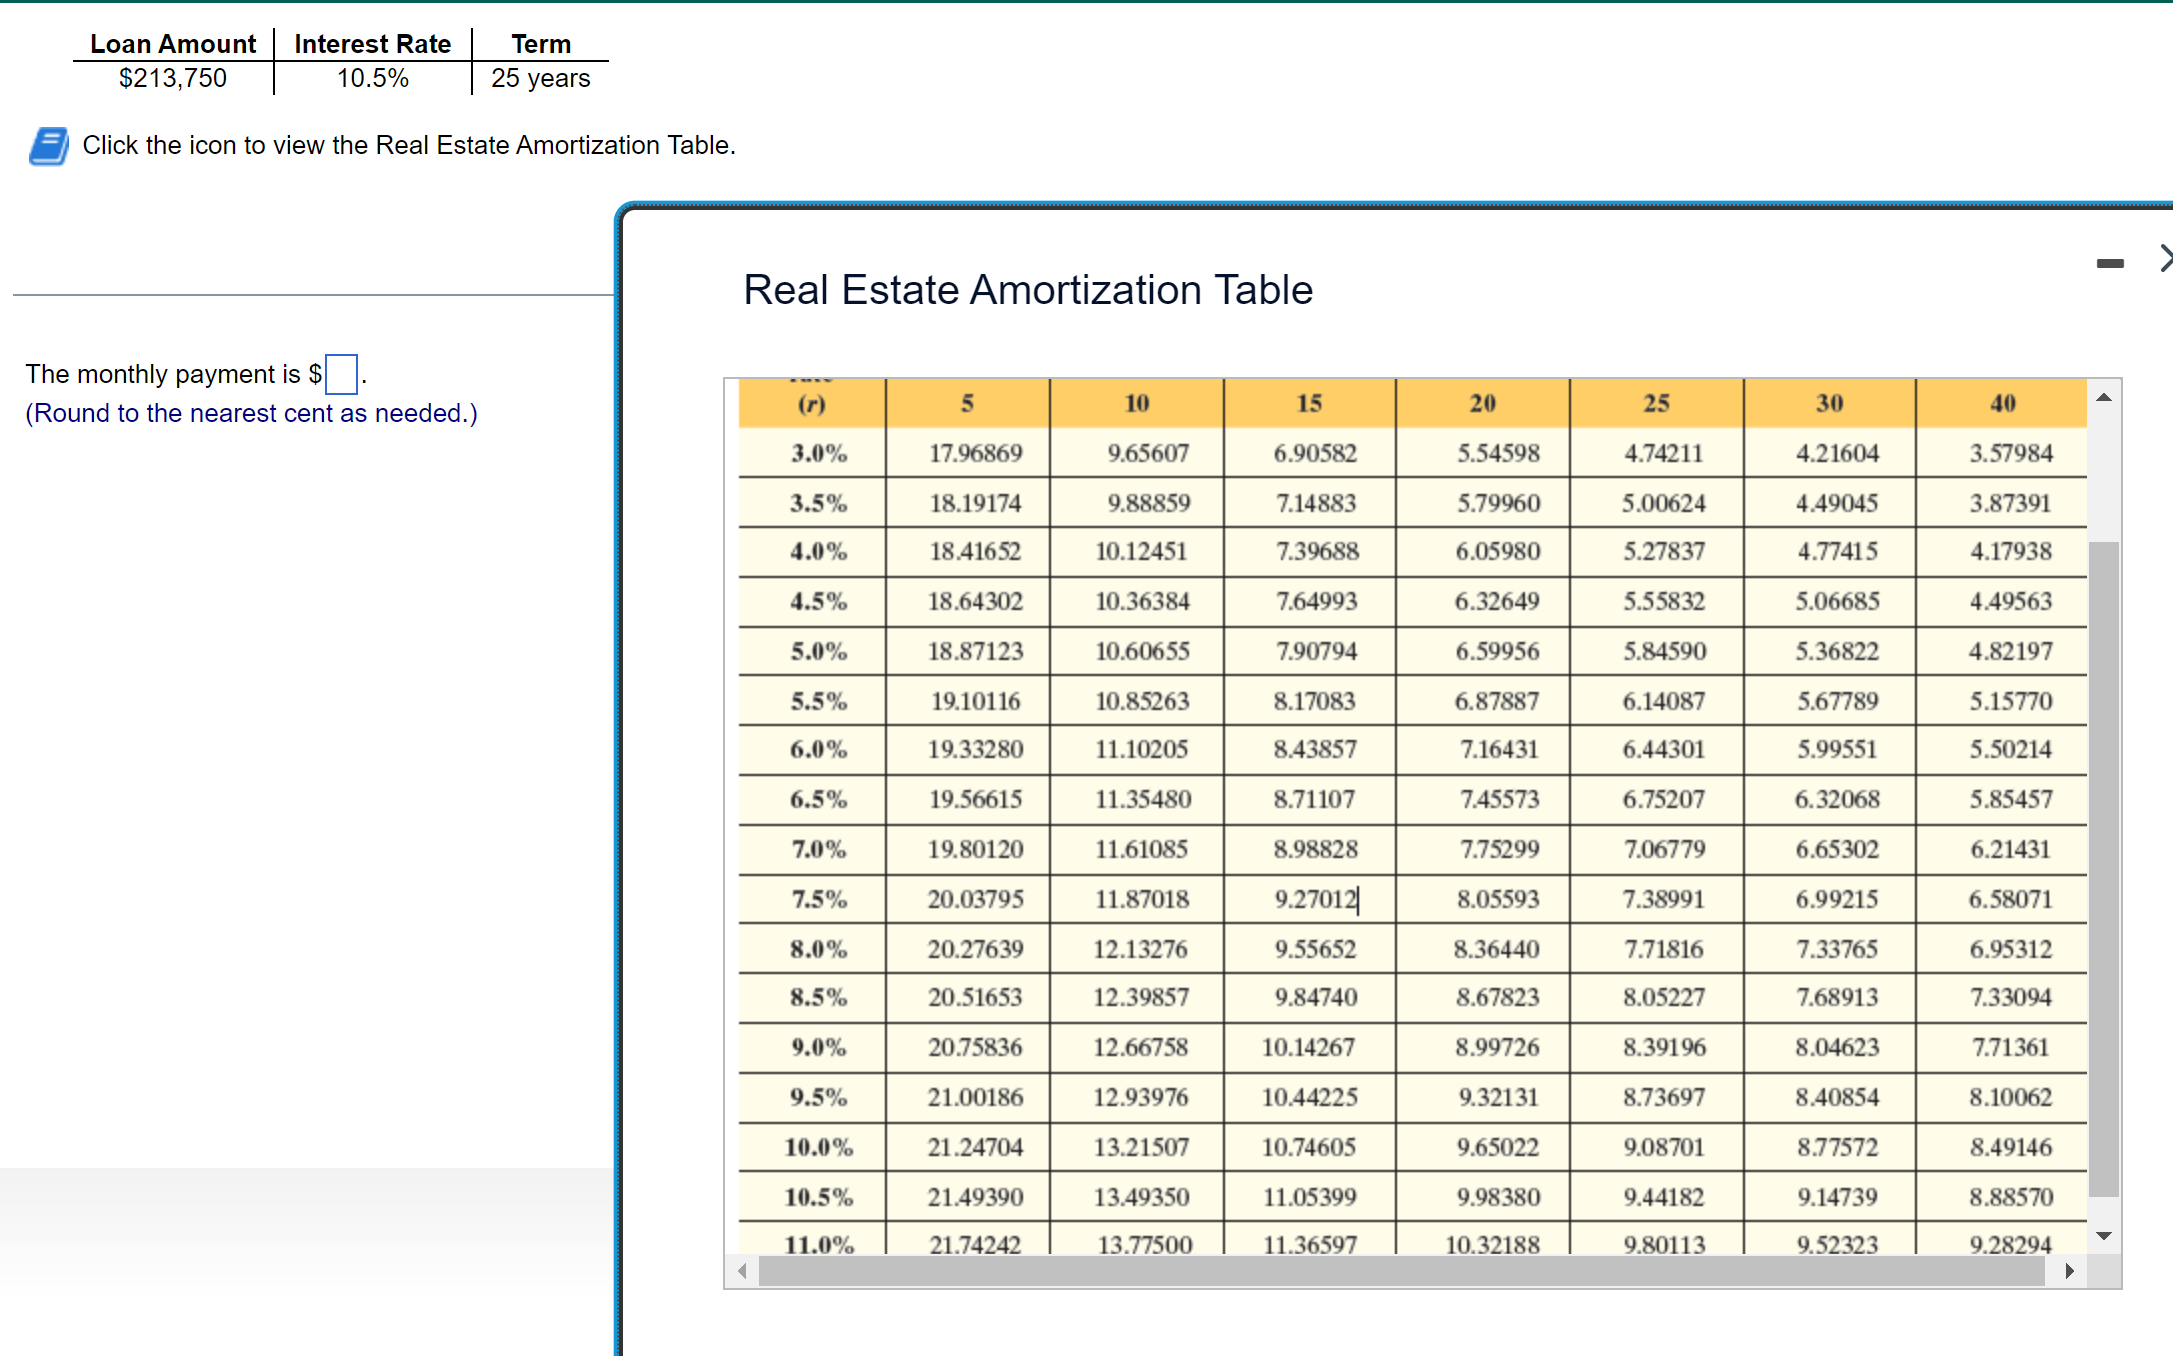2173x1356 pixels.
Task: Click the horizontal scrollbar below the table
Action: click(1400, 1272)
